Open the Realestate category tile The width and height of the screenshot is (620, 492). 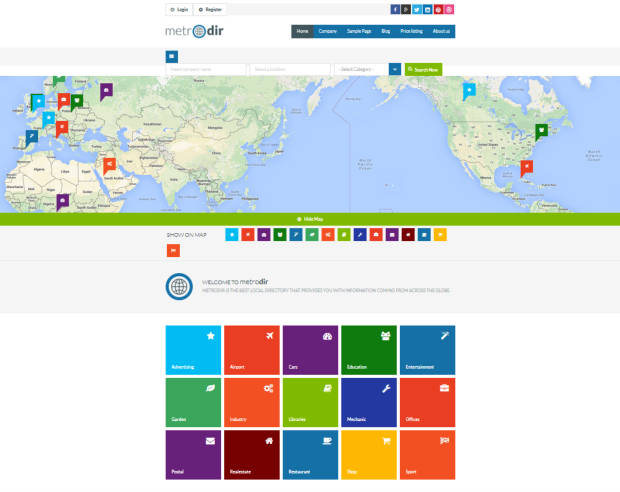pyautogui.click(x=252, y=455)
